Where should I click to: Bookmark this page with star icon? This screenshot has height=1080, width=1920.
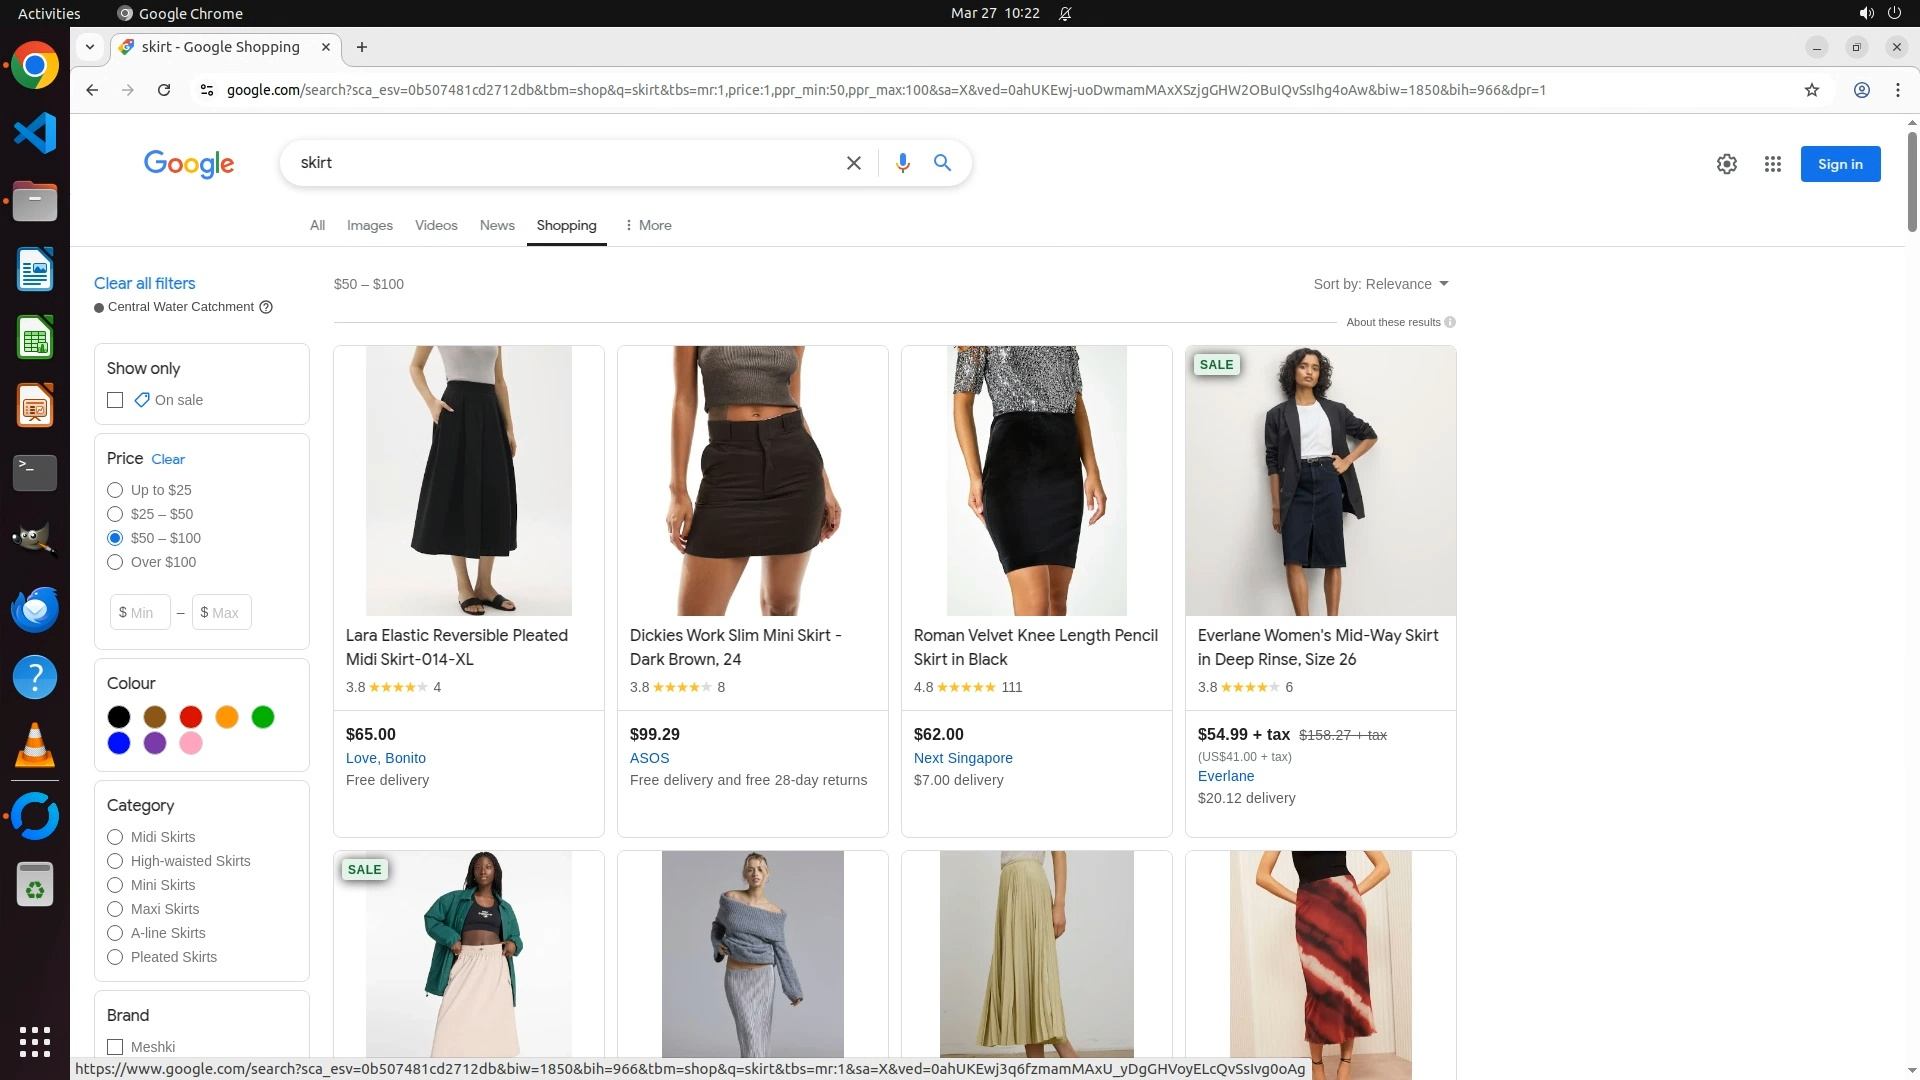point(1811,90)
